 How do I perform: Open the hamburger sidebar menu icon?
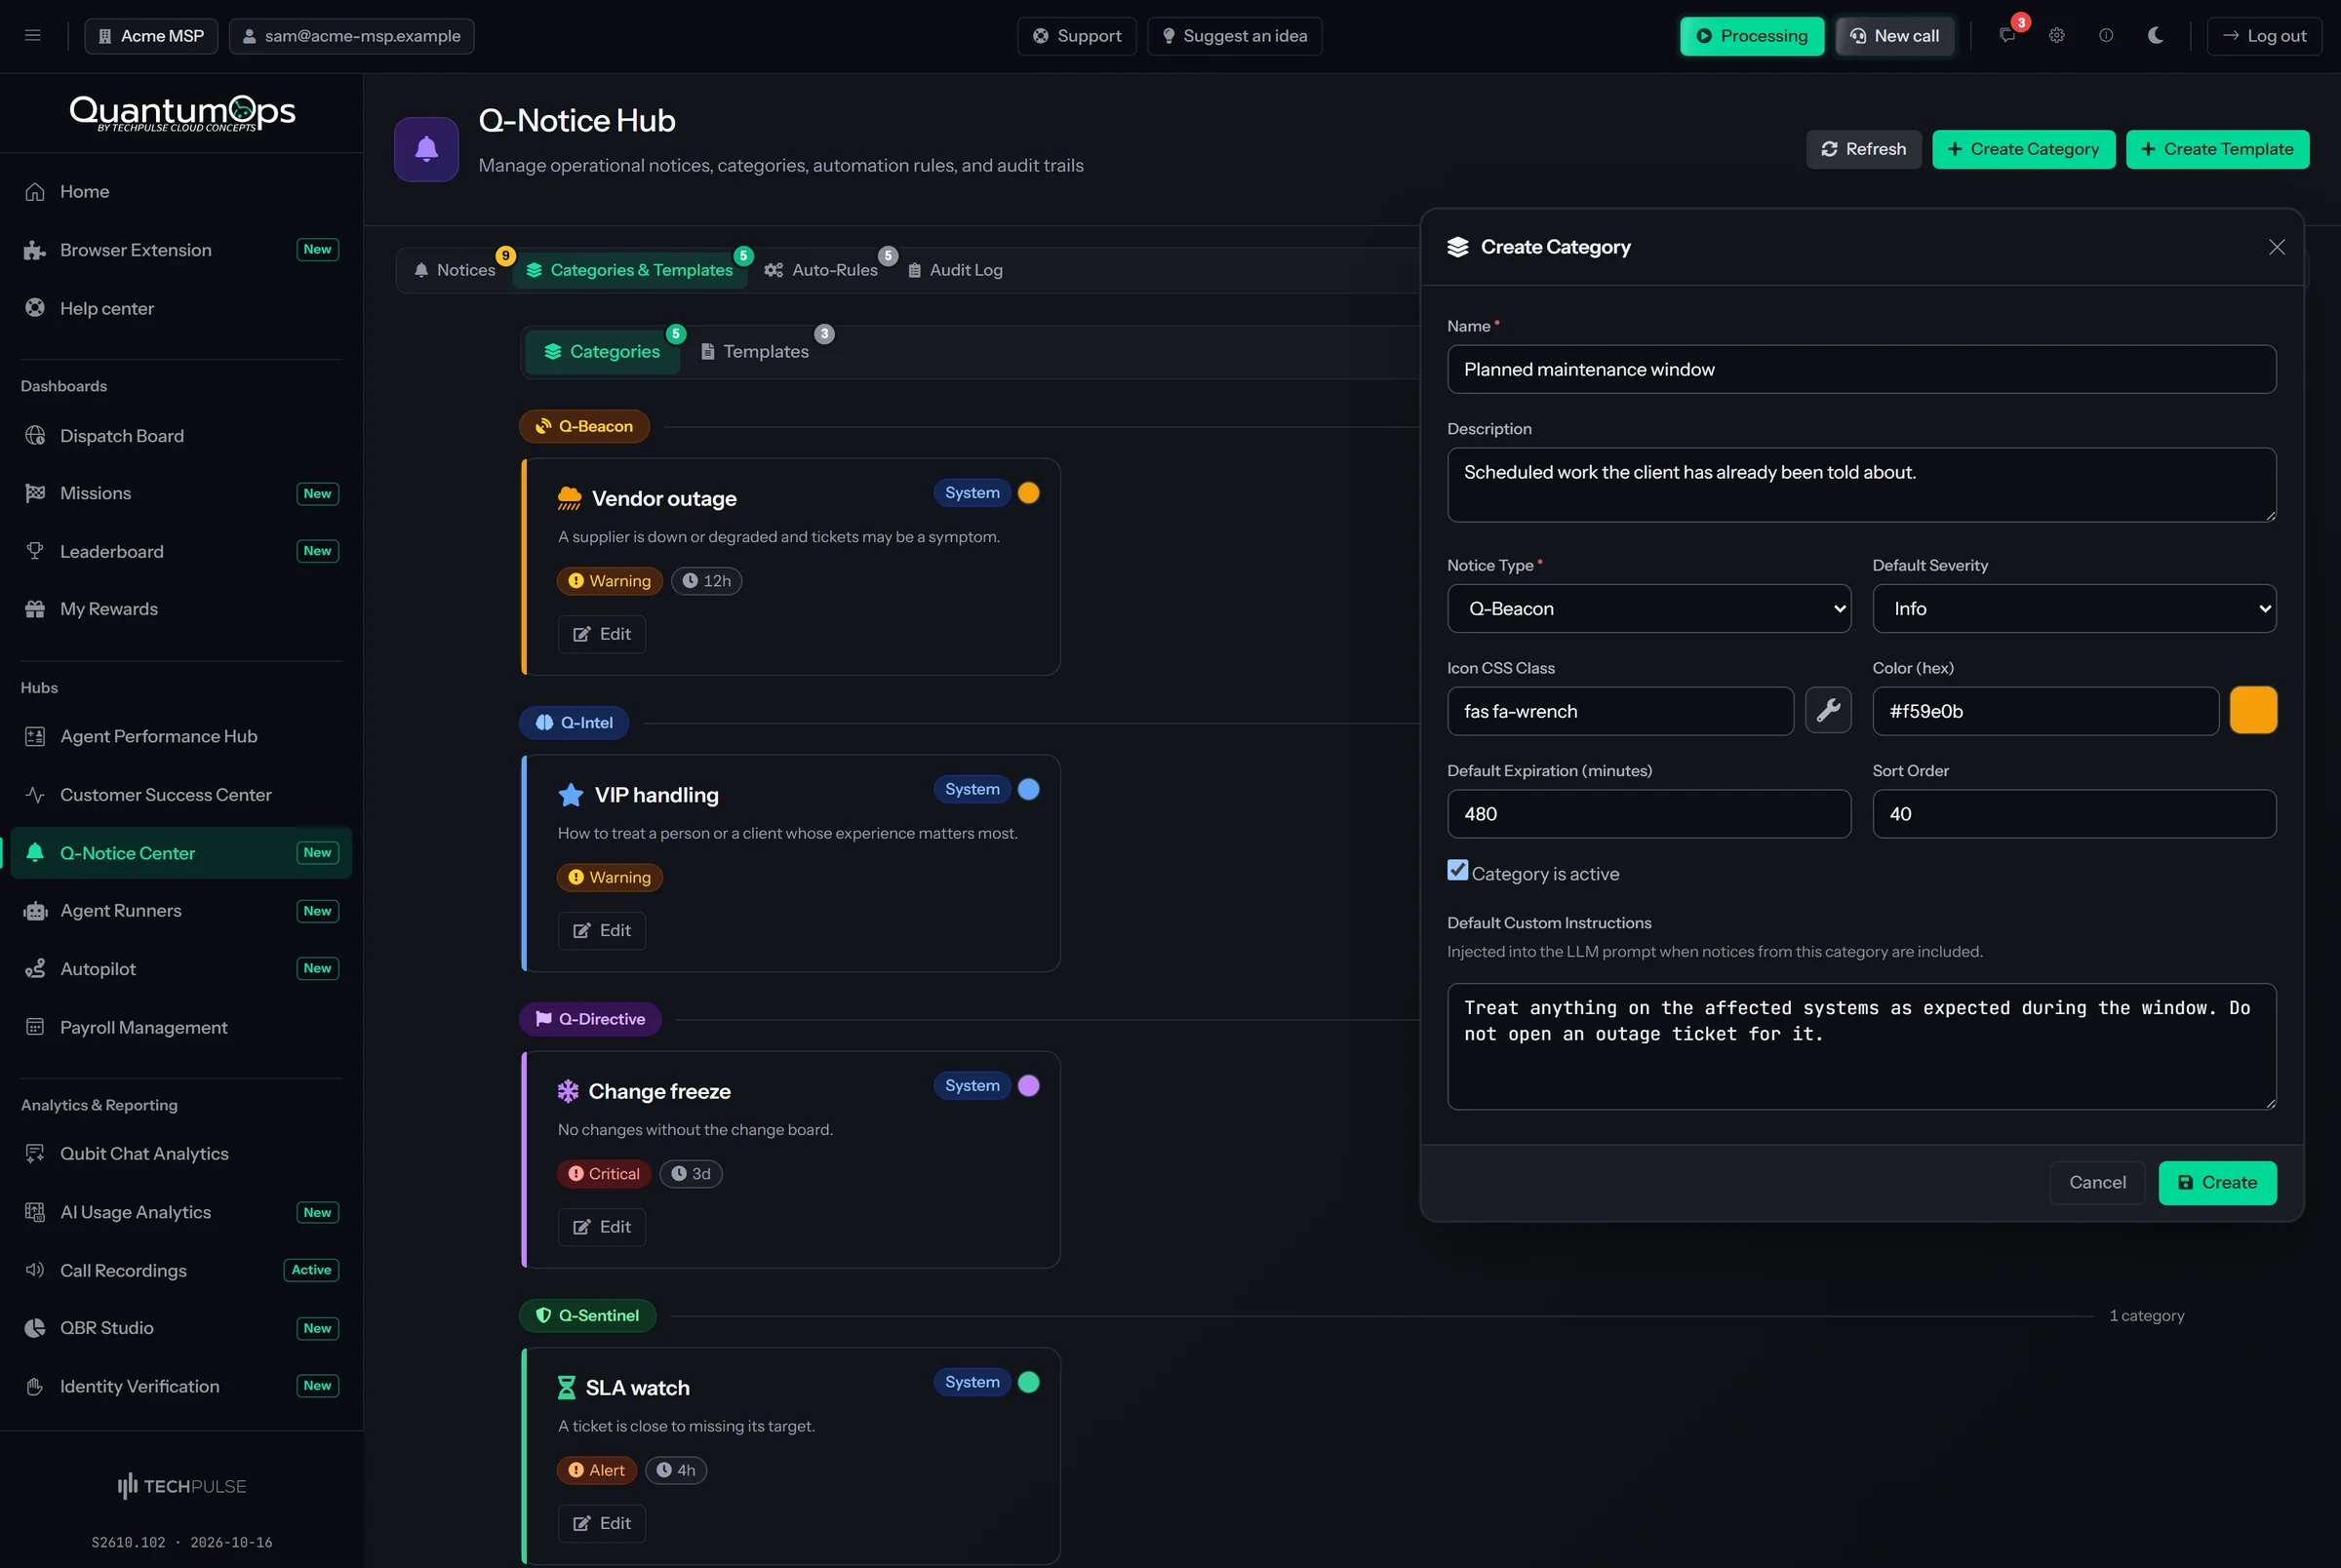pos(33,36)
